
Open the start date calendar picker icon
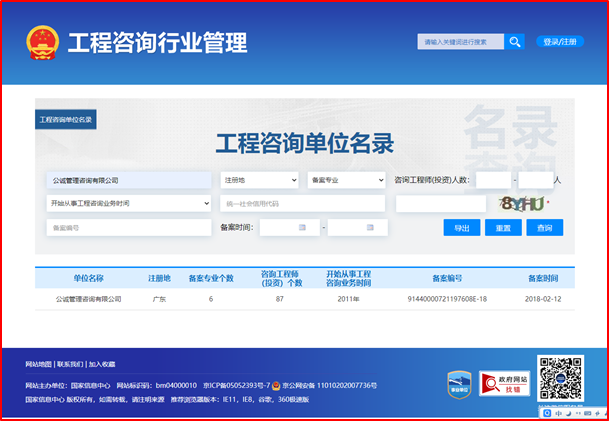303,228
